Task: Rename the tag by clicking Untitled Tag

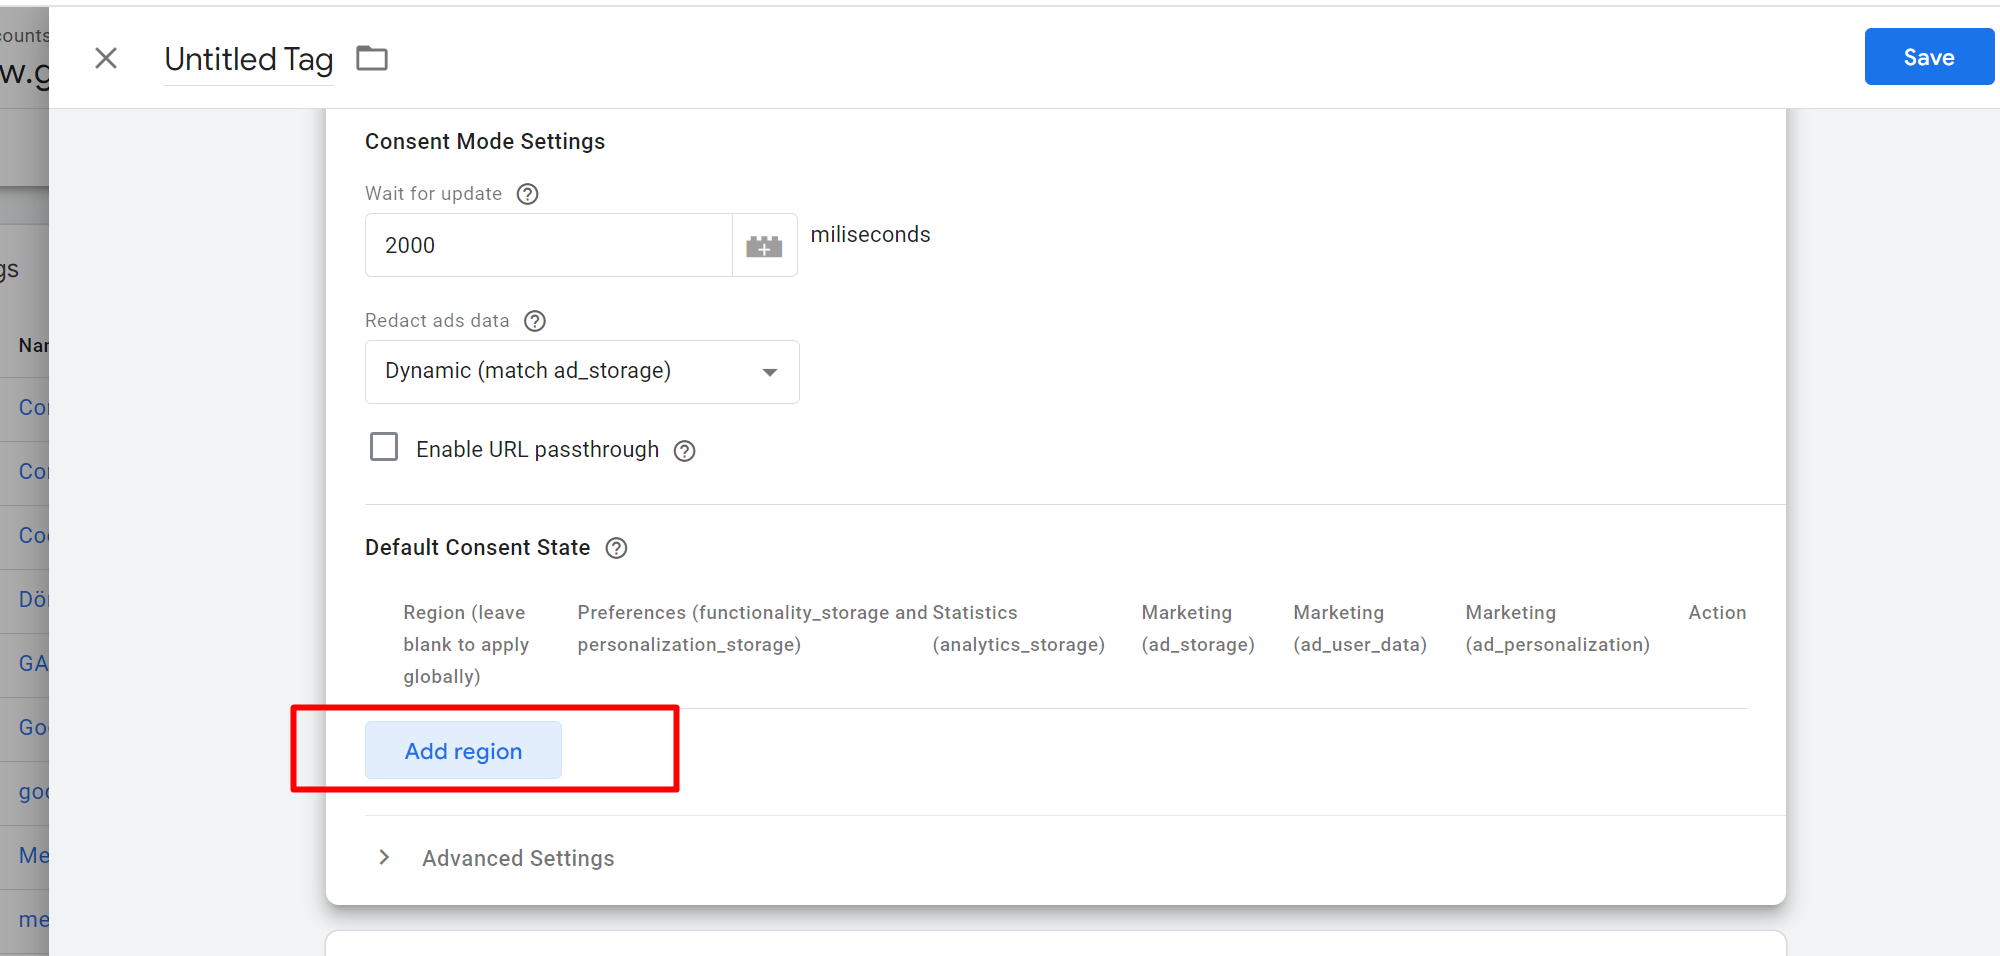Action: tap(248, 59)
